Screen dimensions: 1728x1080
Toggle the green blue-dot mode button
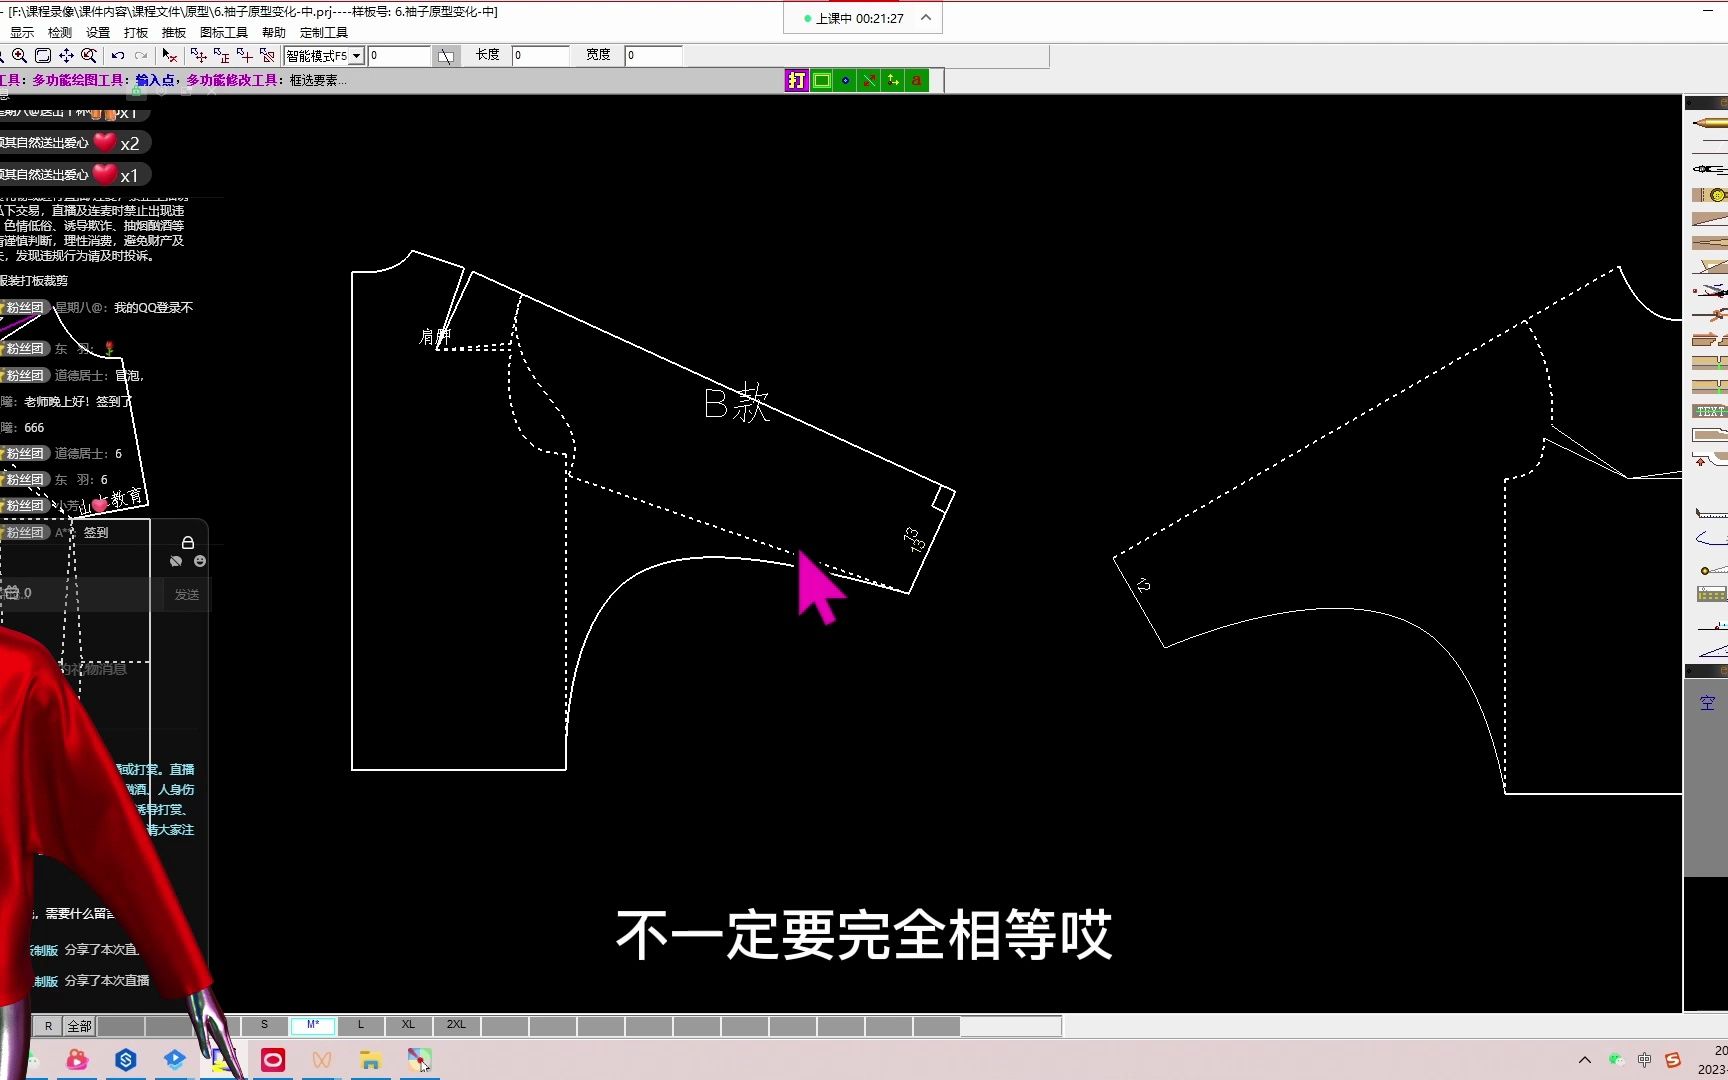(845, 81)
